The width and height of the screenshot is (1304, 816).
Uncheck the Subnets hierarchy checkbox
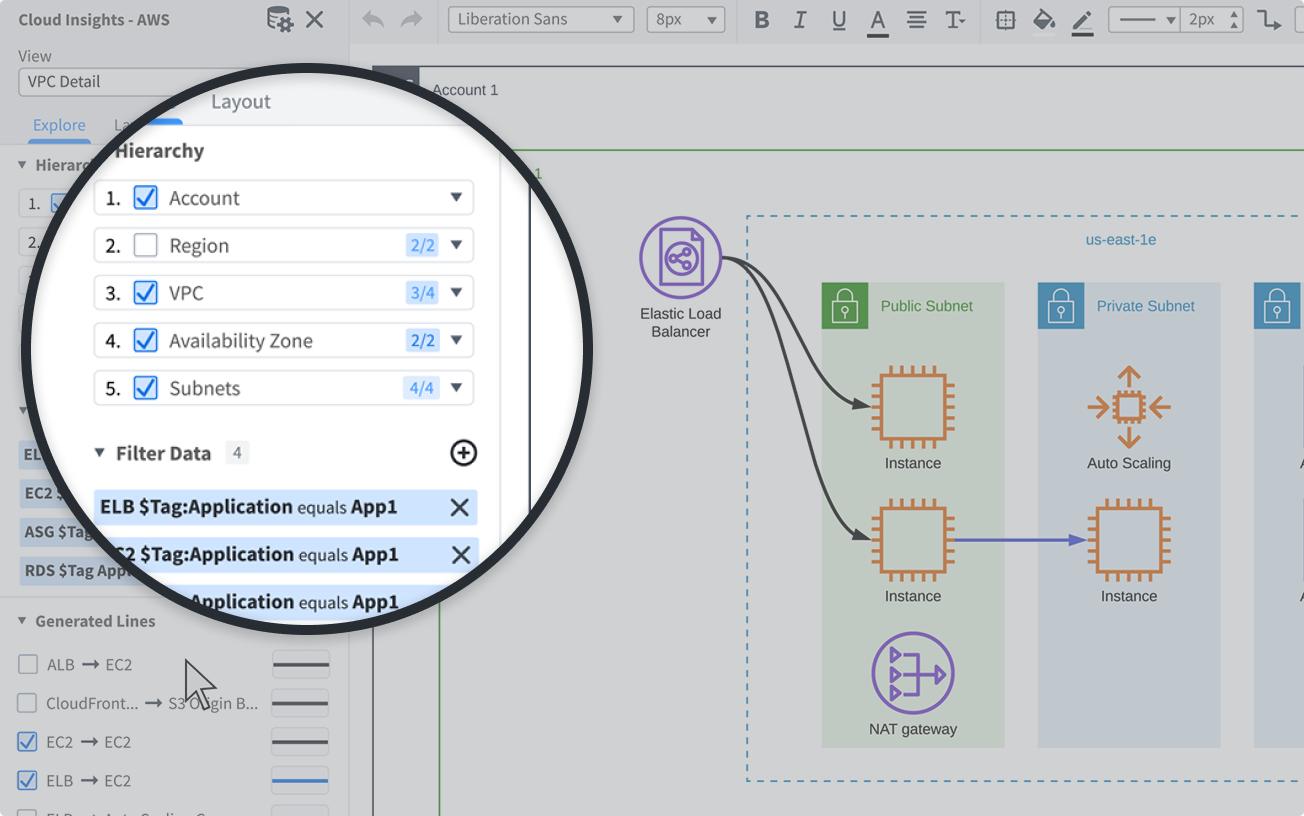coord(146,388)
